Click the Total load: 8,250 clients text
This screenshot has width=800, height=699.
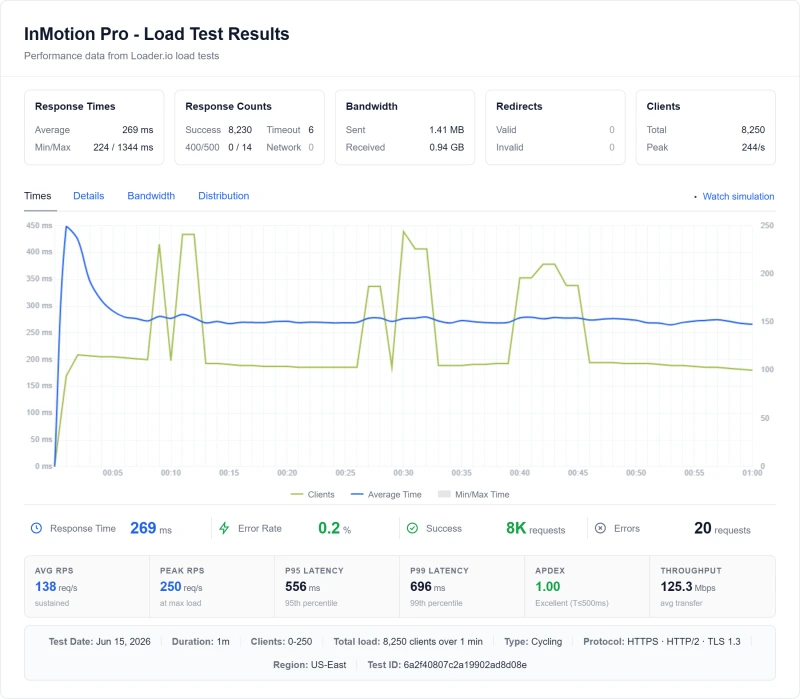tap(408, 641)
